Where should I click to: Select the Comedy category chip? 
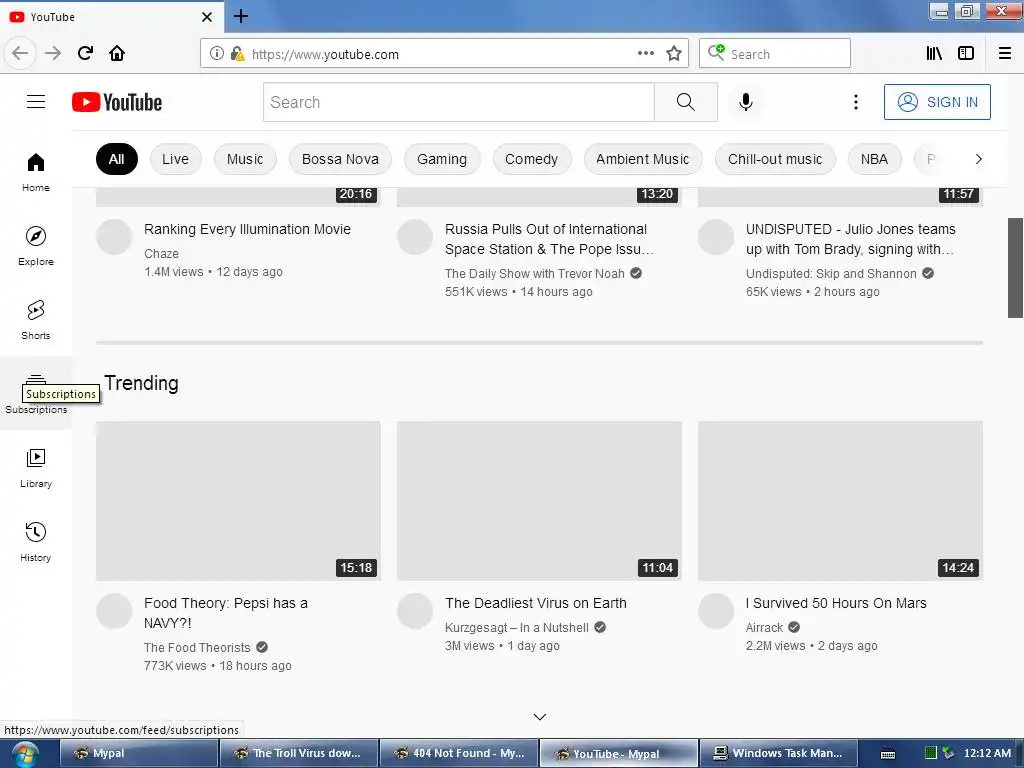click(532, 159)
